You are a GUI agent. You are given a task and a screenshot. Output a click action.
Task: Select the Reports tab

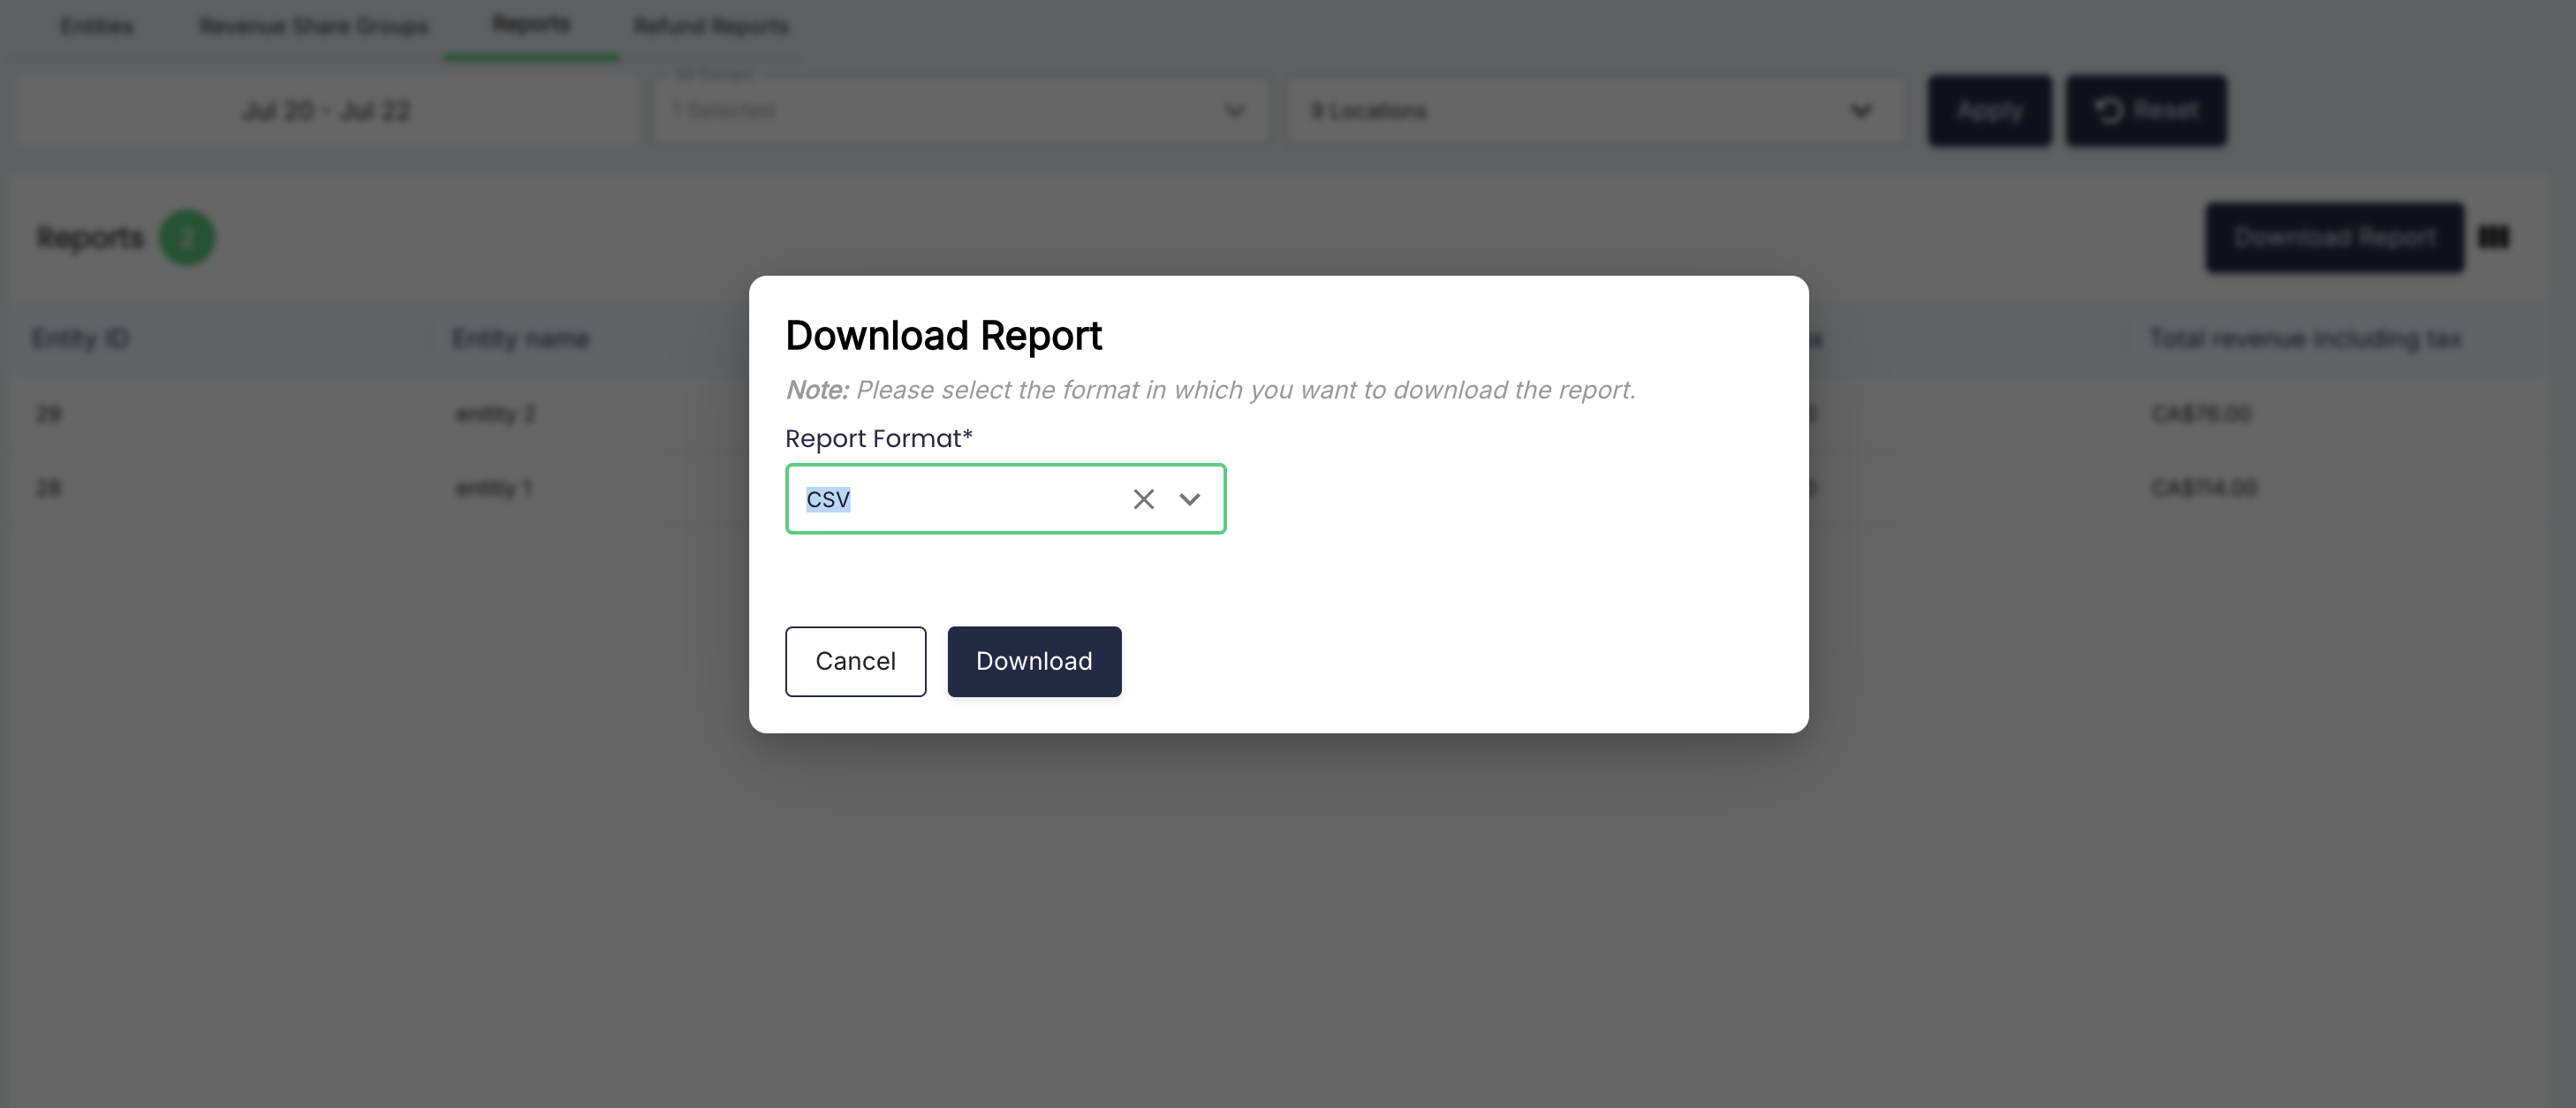point(531,24)
